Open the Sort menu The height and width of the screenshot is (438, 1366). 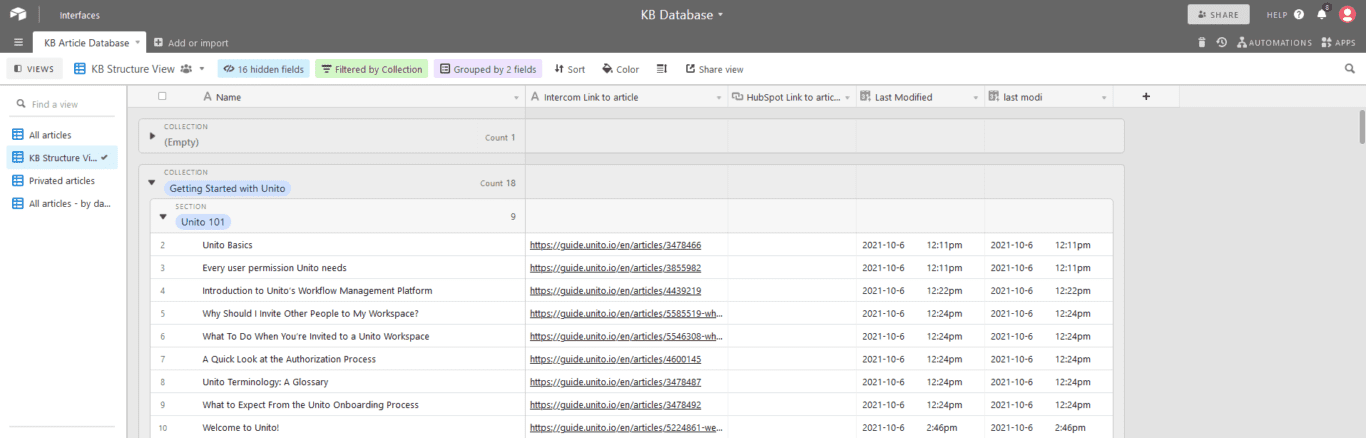click(x=570, y=69)
